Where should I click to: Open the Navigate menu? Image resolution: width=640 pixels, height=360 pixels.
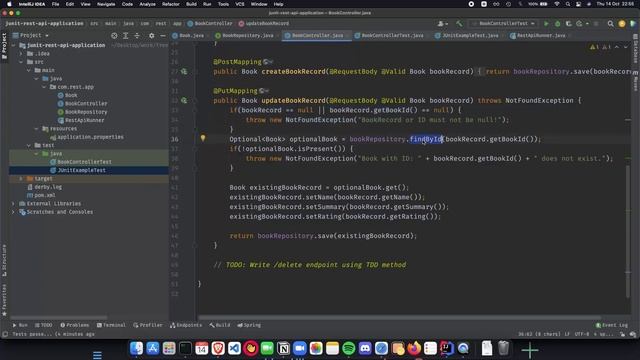coord(106,4)
